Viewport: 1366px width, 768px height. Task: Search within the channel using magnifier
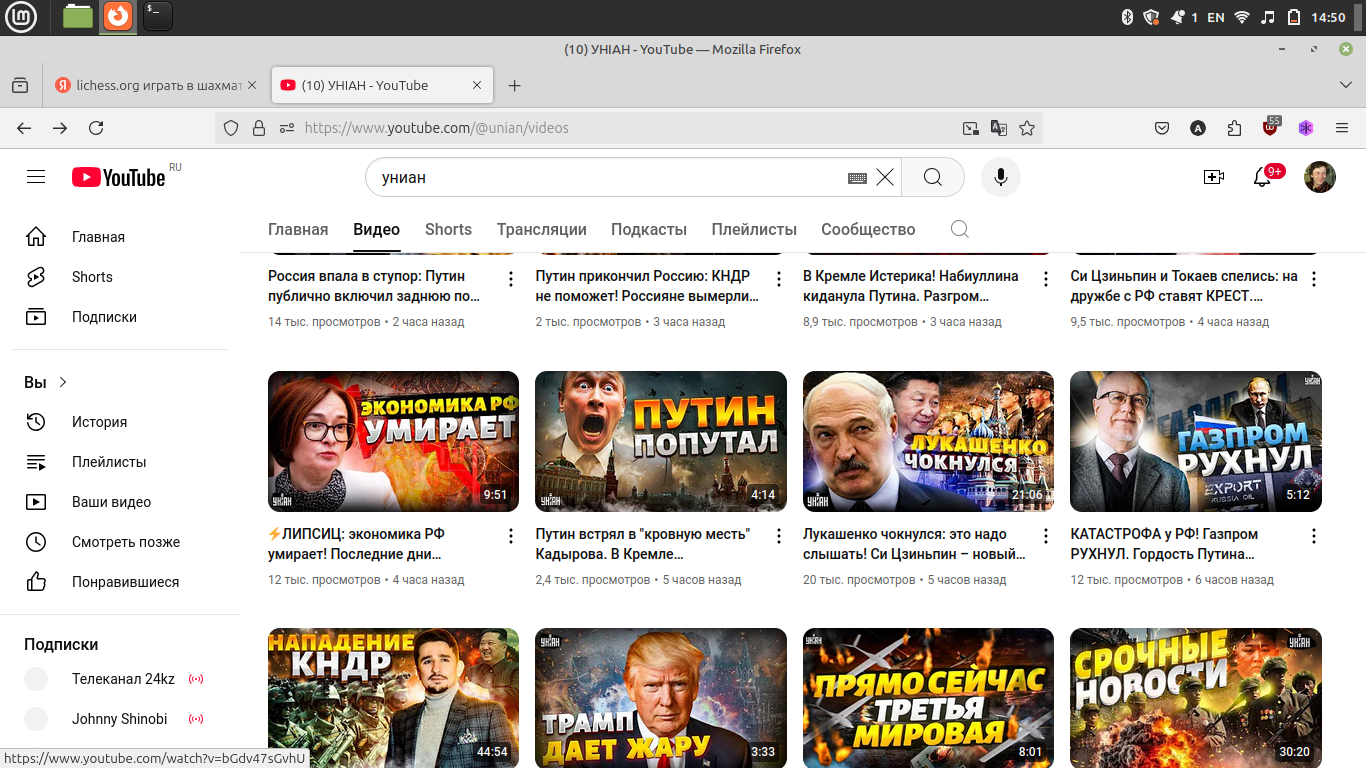pyautogui.click(x=959, y=229)
